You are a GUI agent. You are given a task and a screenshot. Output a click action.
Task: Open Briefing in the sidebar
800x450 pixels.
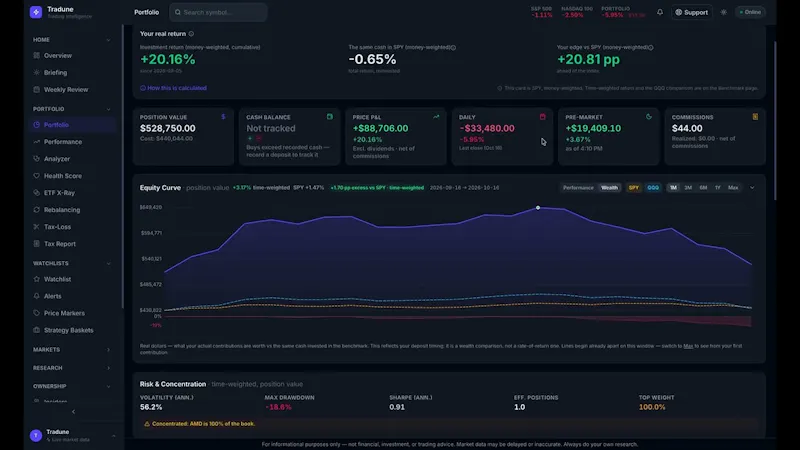[x=71, y=72]
